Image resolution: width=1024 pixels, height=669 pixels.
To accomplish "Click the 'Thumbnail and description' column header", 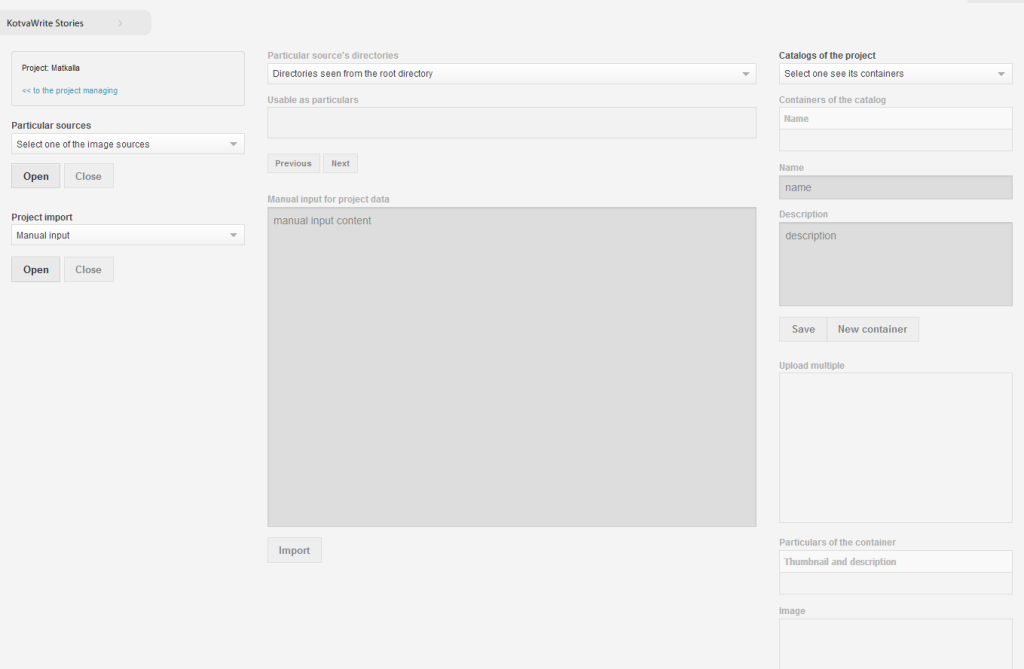I will point(895,562).
